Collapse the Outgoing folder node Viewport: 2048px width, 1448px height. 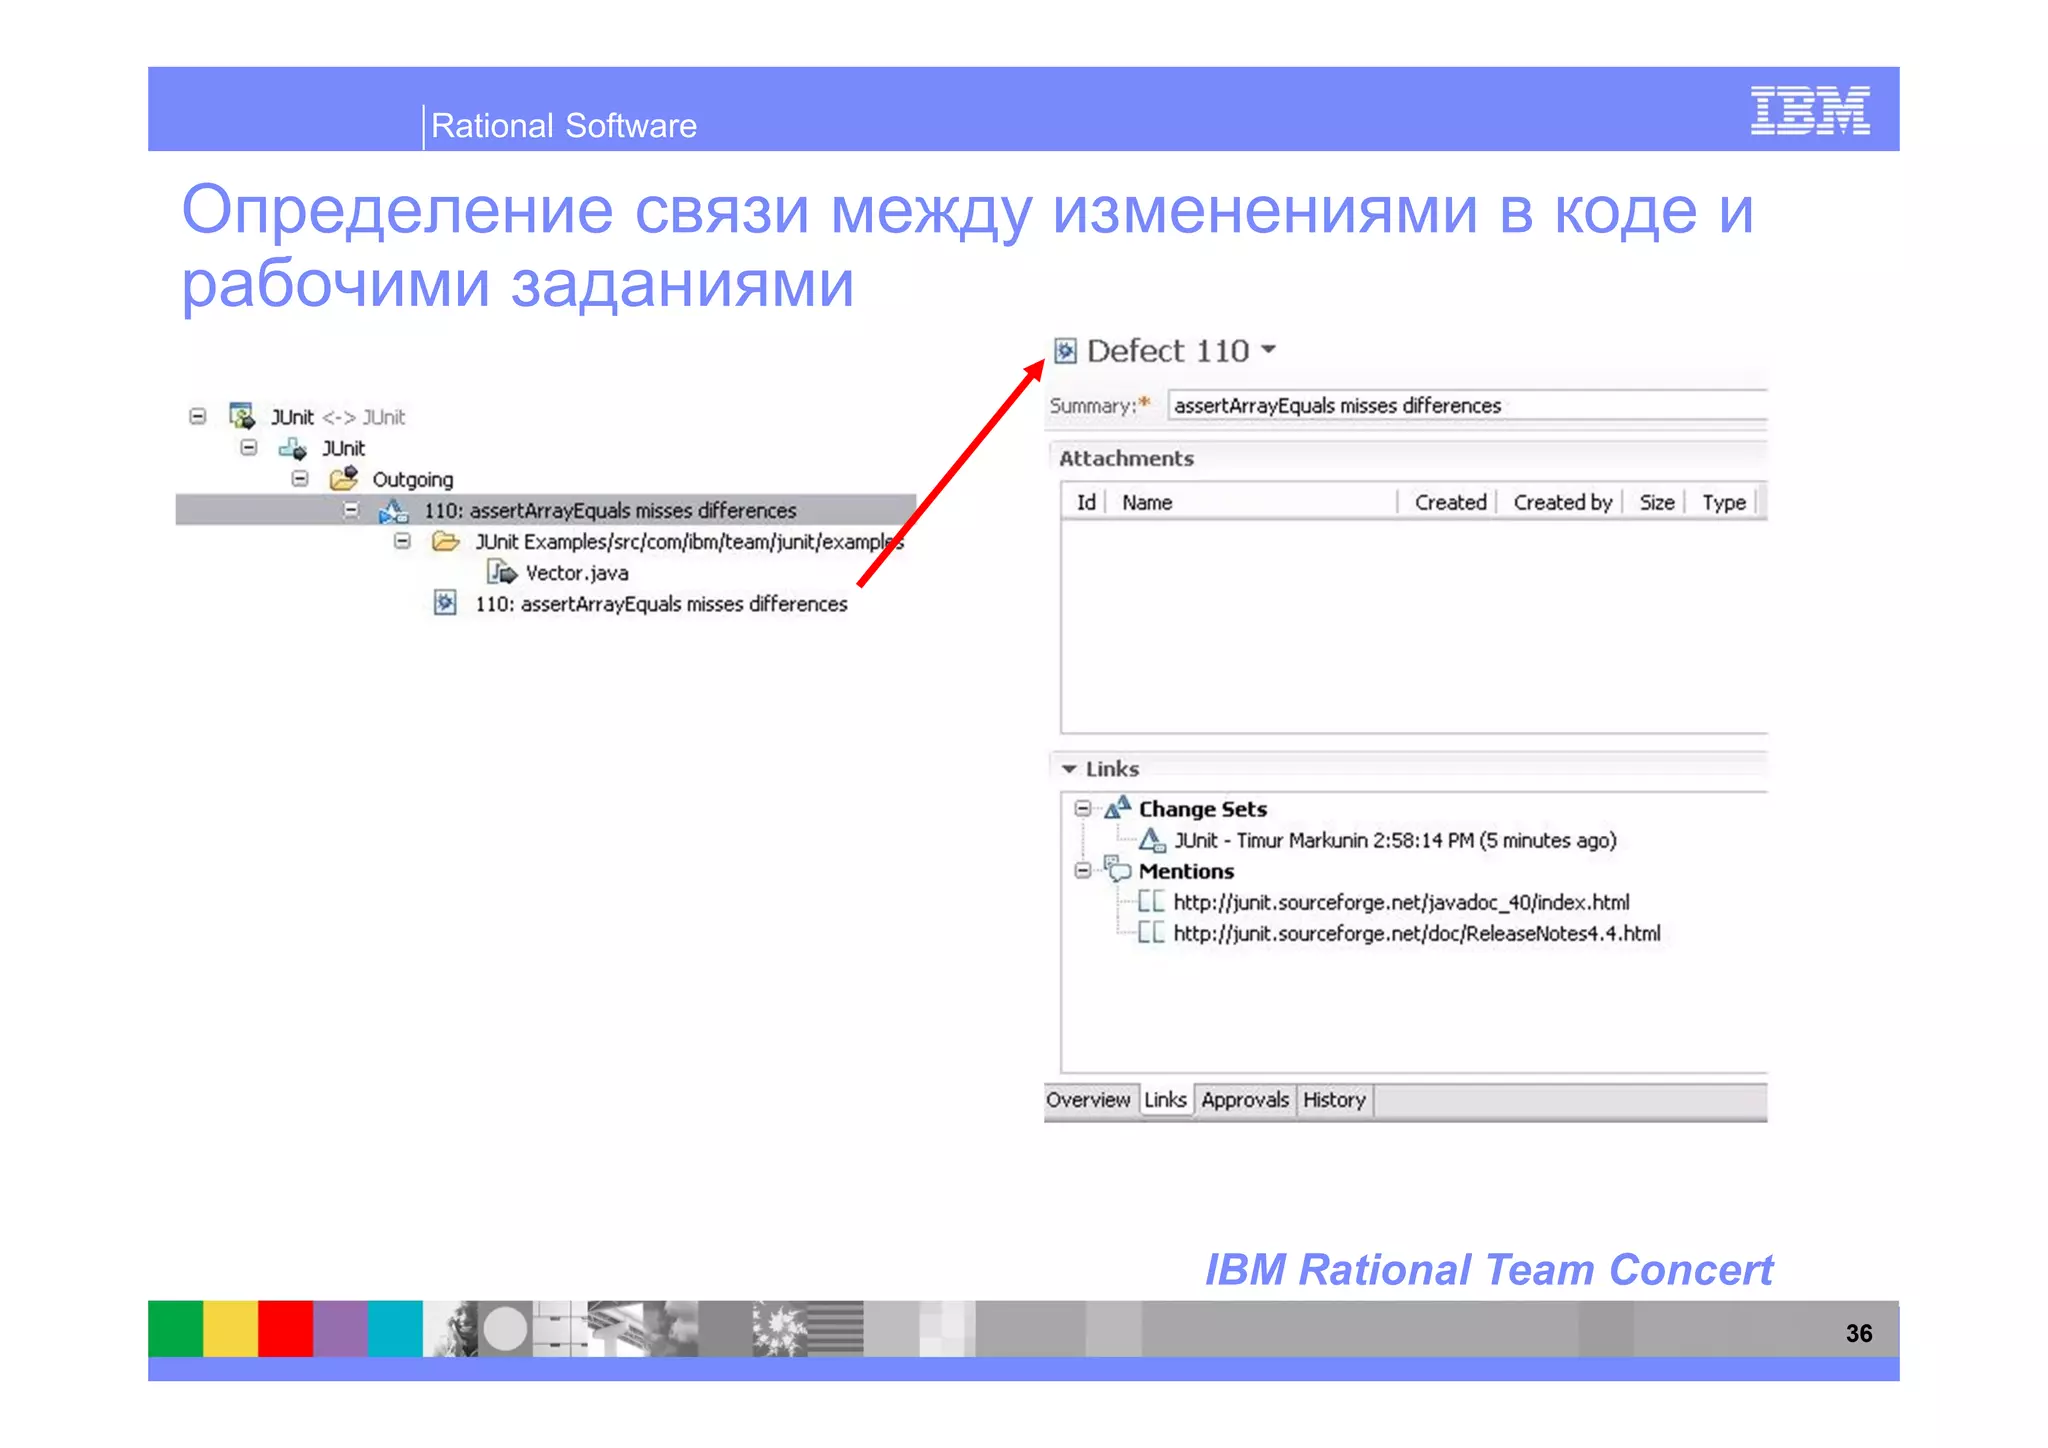300,478
